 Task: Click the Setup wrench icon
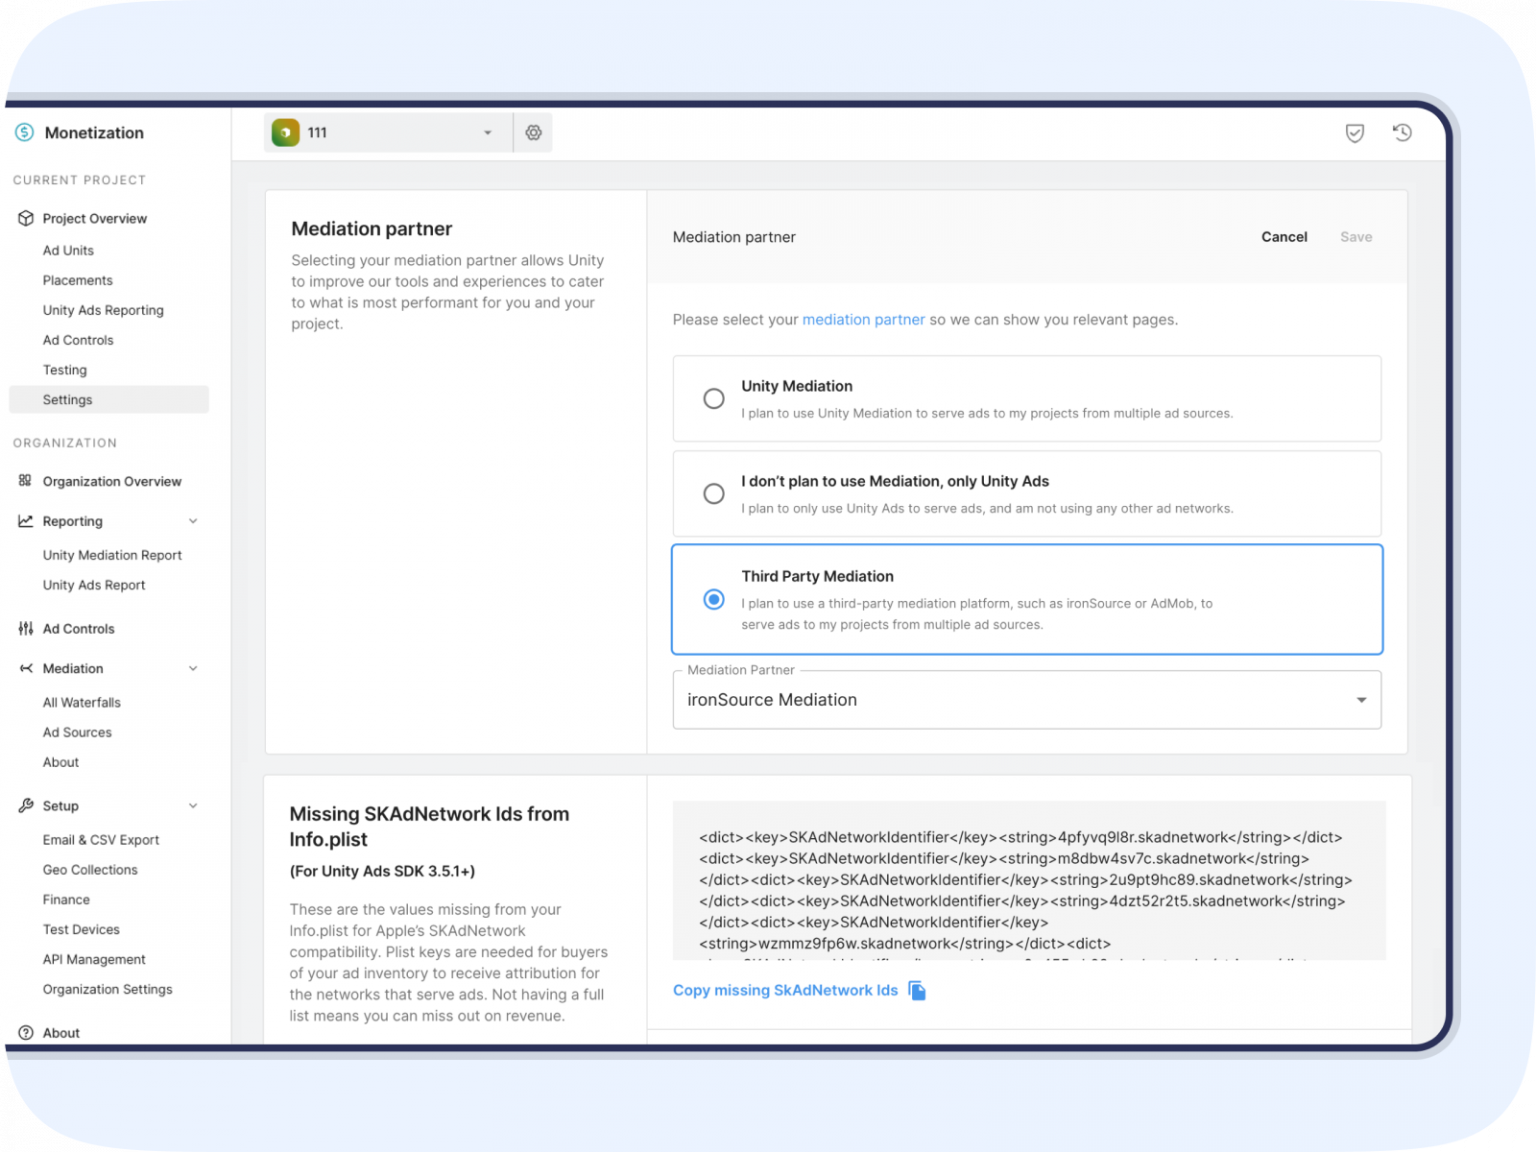coord(25,806)
